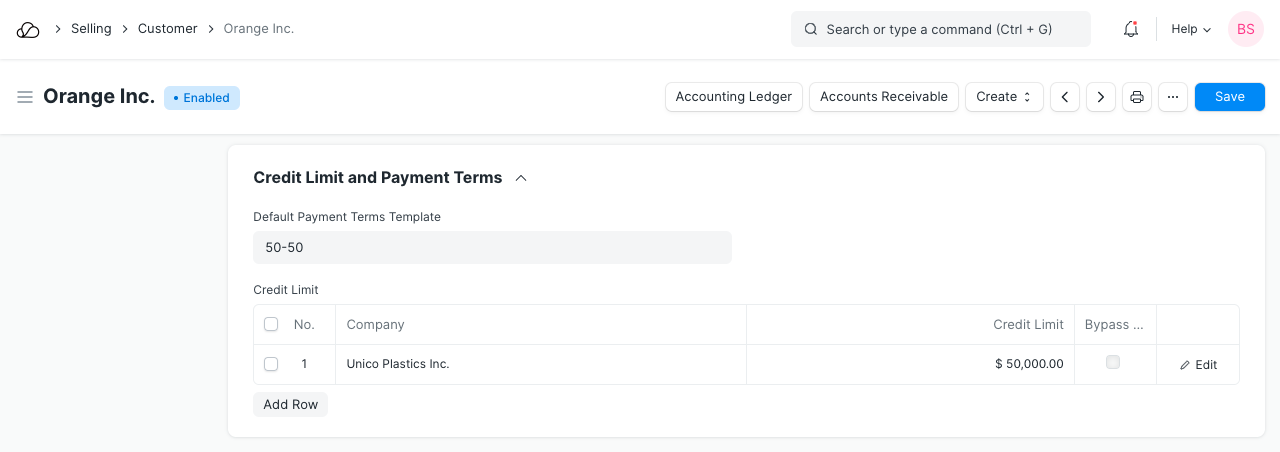The height and width of the screenshot is (452, 1280).
Task: Open the three-dots more options menu
Action: (1173, 97)
